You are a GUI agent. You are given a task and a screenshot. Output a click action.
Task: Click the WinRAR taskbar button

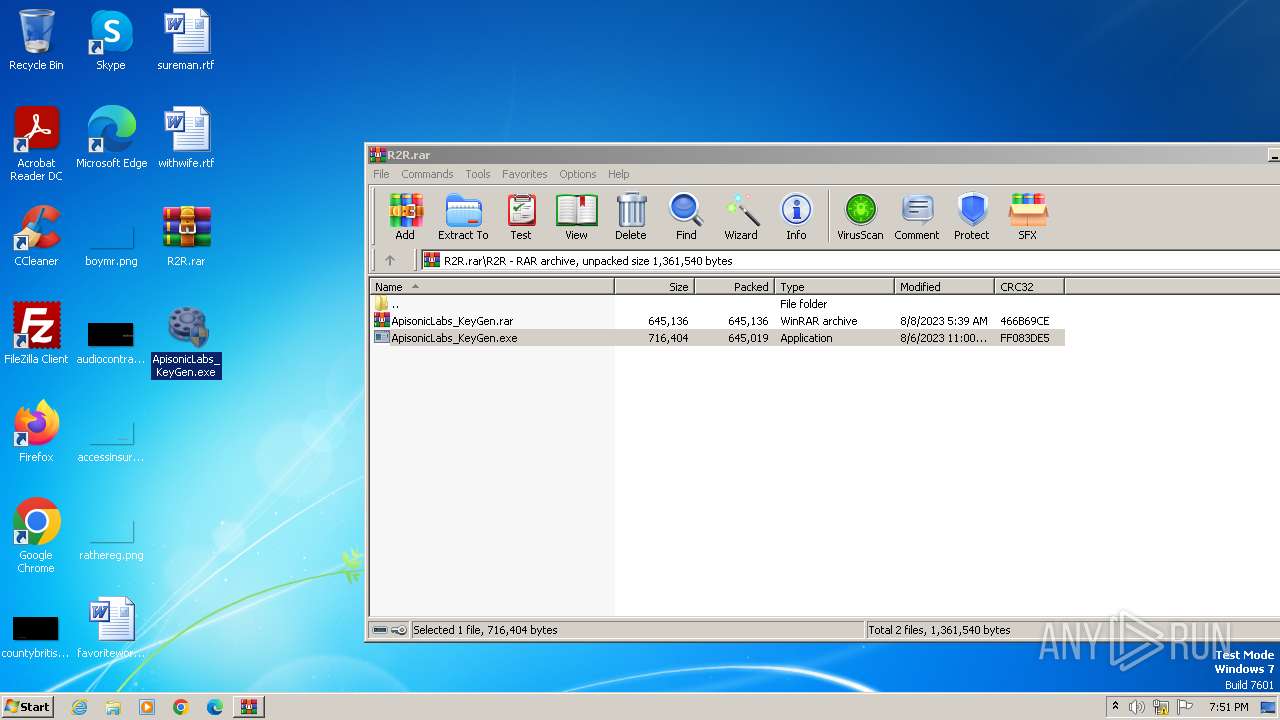249,707
